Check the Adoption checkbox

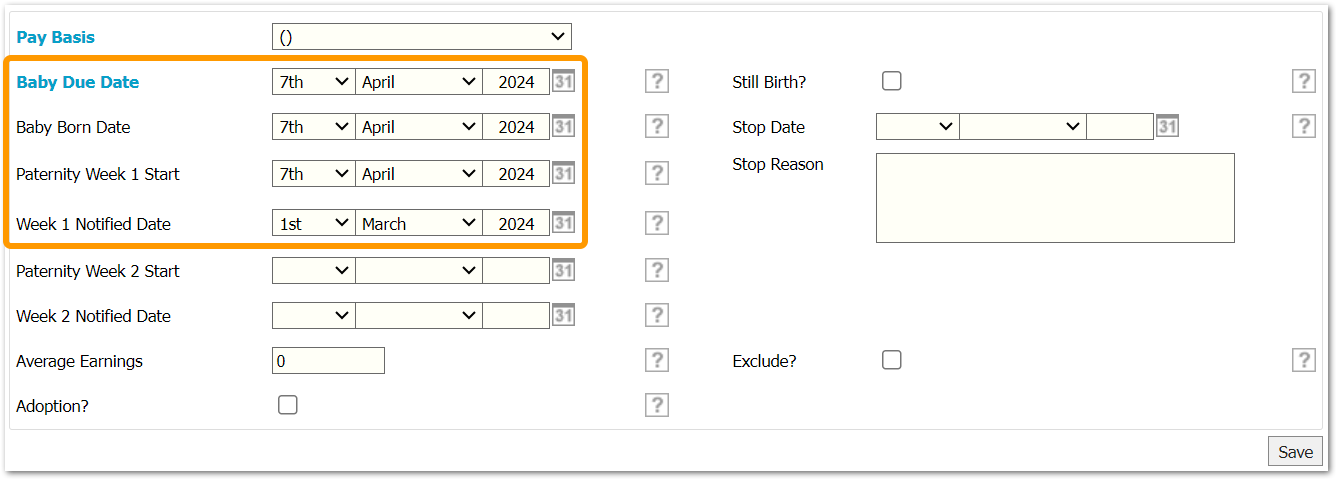click(x=288, y=405)
